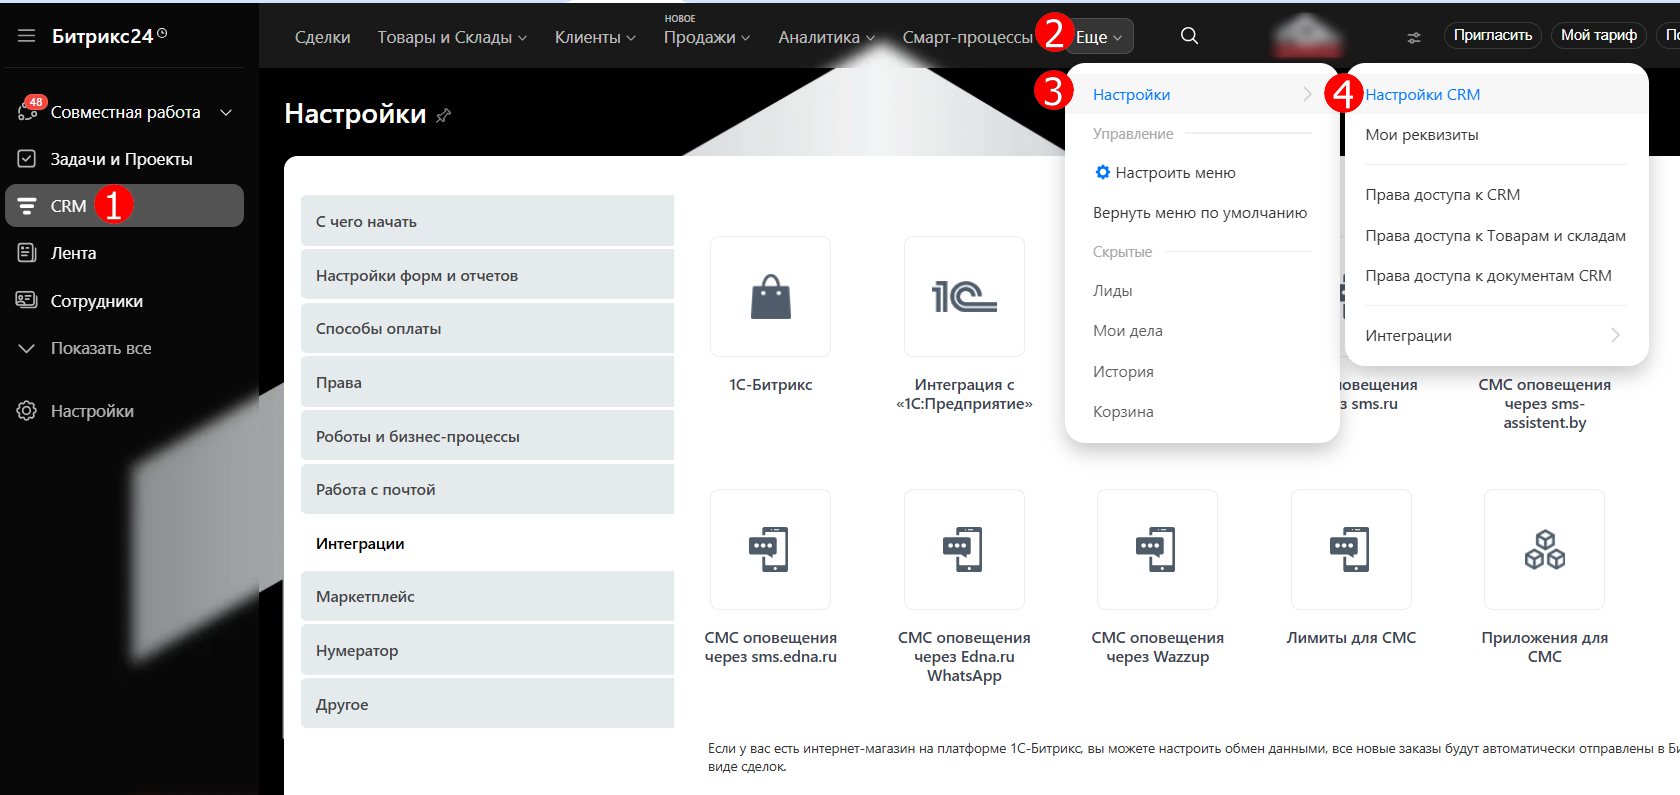Viewport: 1680px width, 795px height.
Task: Click the clock icon next to Битрикс24 logo
Action: (x=162, y=33)
